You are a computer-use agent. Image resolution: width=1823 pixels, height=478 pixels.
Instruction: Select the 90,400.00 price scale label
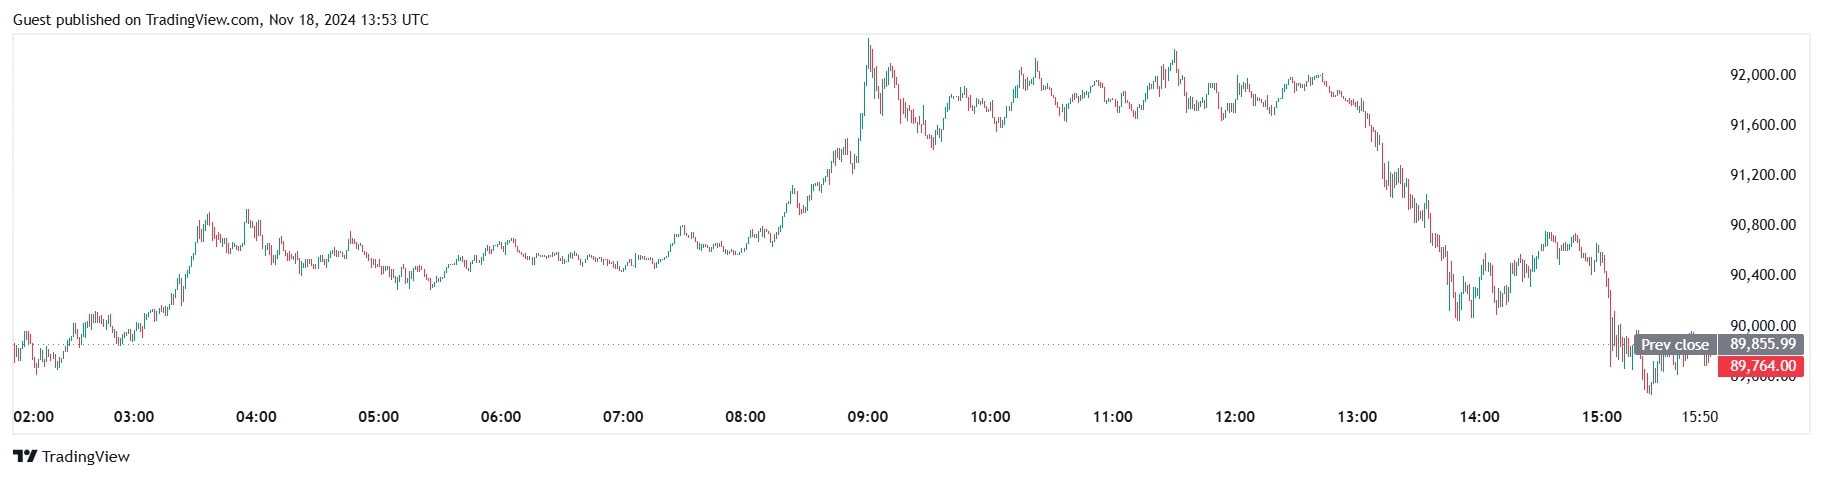tap(1762, 275)
